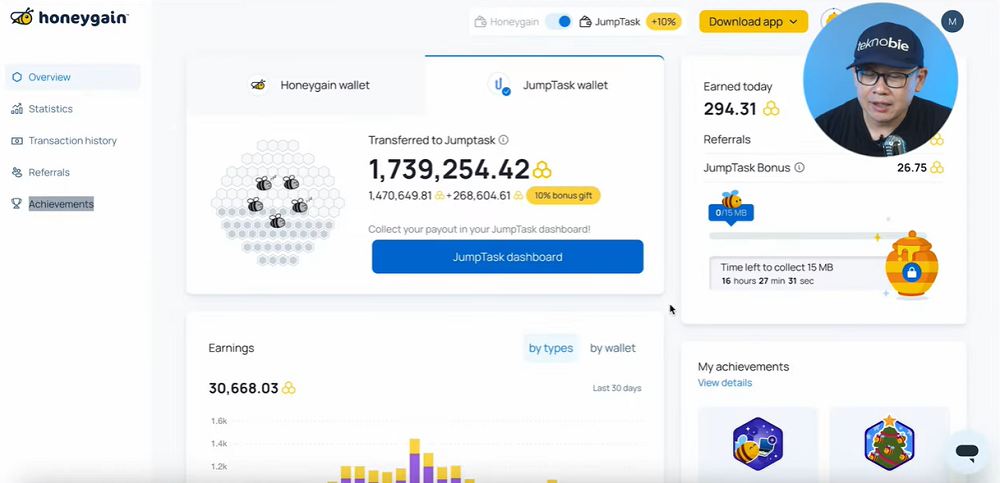Open the Referrals sidebar page
The image size is (1000, 483).
click(x=49, y=172)
